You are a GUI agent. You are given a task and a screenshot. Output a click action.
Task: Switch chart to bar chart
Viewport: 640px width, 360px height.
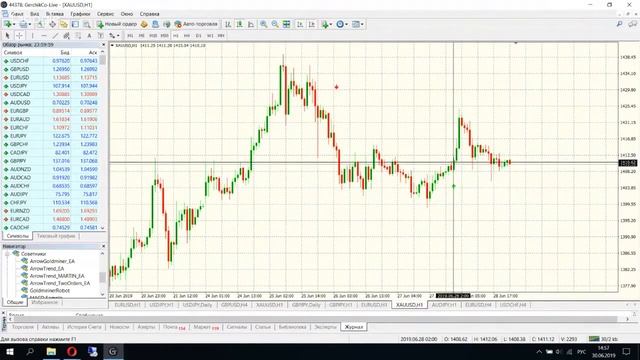pos(228,24)
